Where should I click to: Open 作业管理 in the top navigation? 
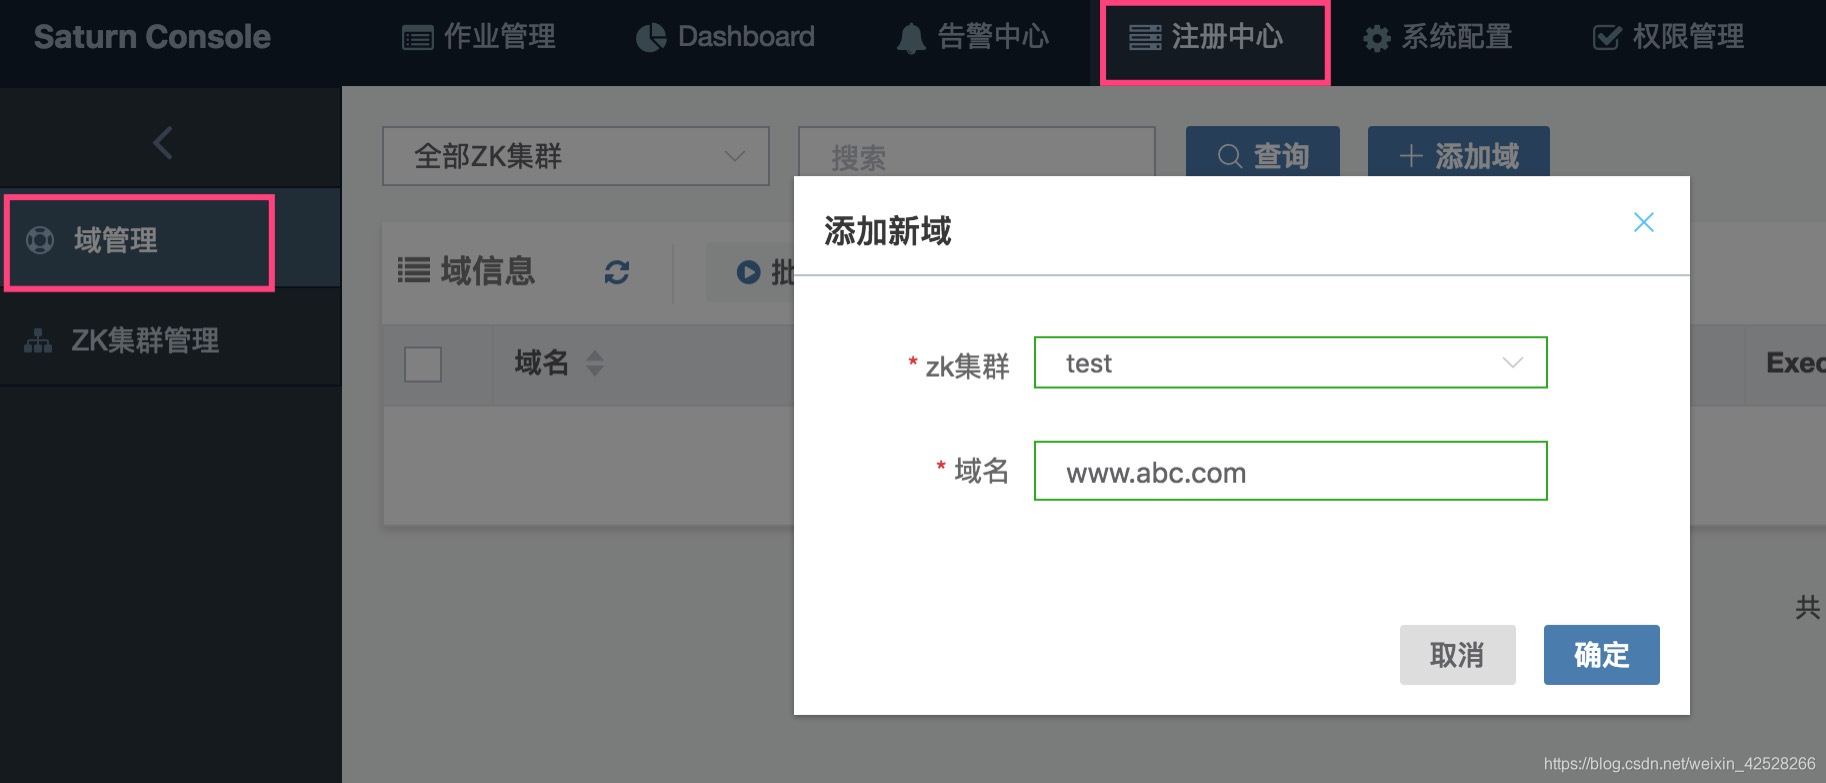coord(478,37)
